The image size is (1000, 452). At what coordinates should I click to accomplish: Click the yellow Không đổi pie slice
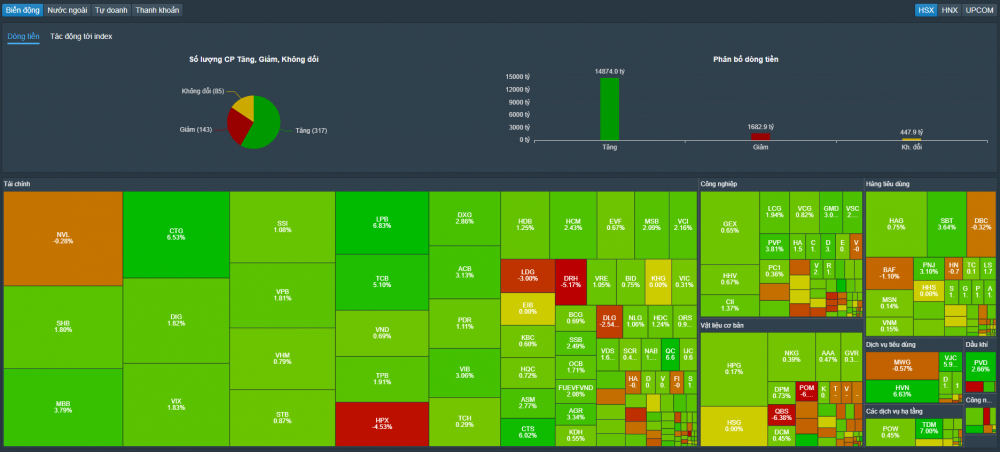click(x=243, y=103)
